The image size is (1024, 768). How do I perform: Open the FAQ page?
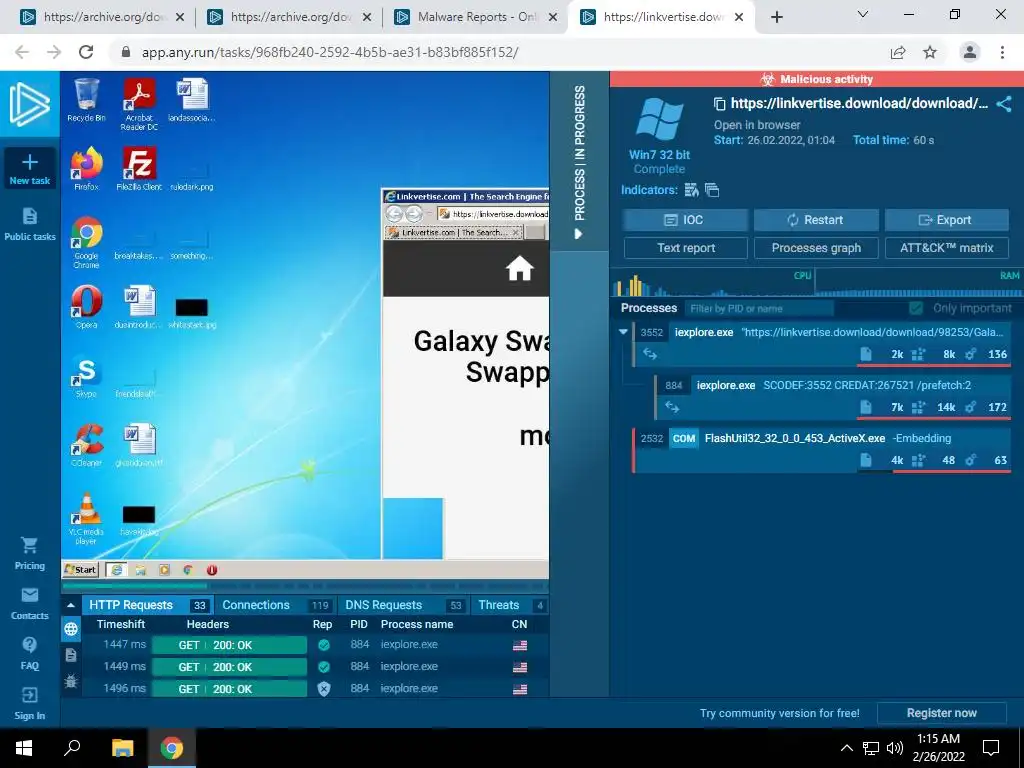(x=29, y=653)
